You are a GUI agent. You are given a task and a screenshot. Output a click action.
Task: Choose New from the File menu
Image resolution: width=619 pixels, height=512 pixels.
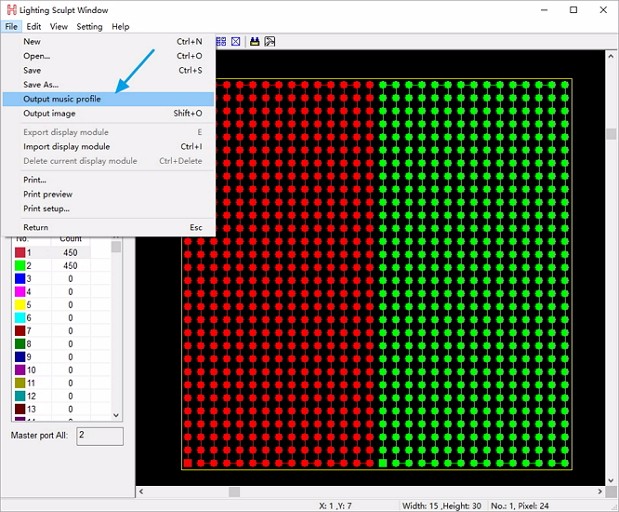point(108,41)
